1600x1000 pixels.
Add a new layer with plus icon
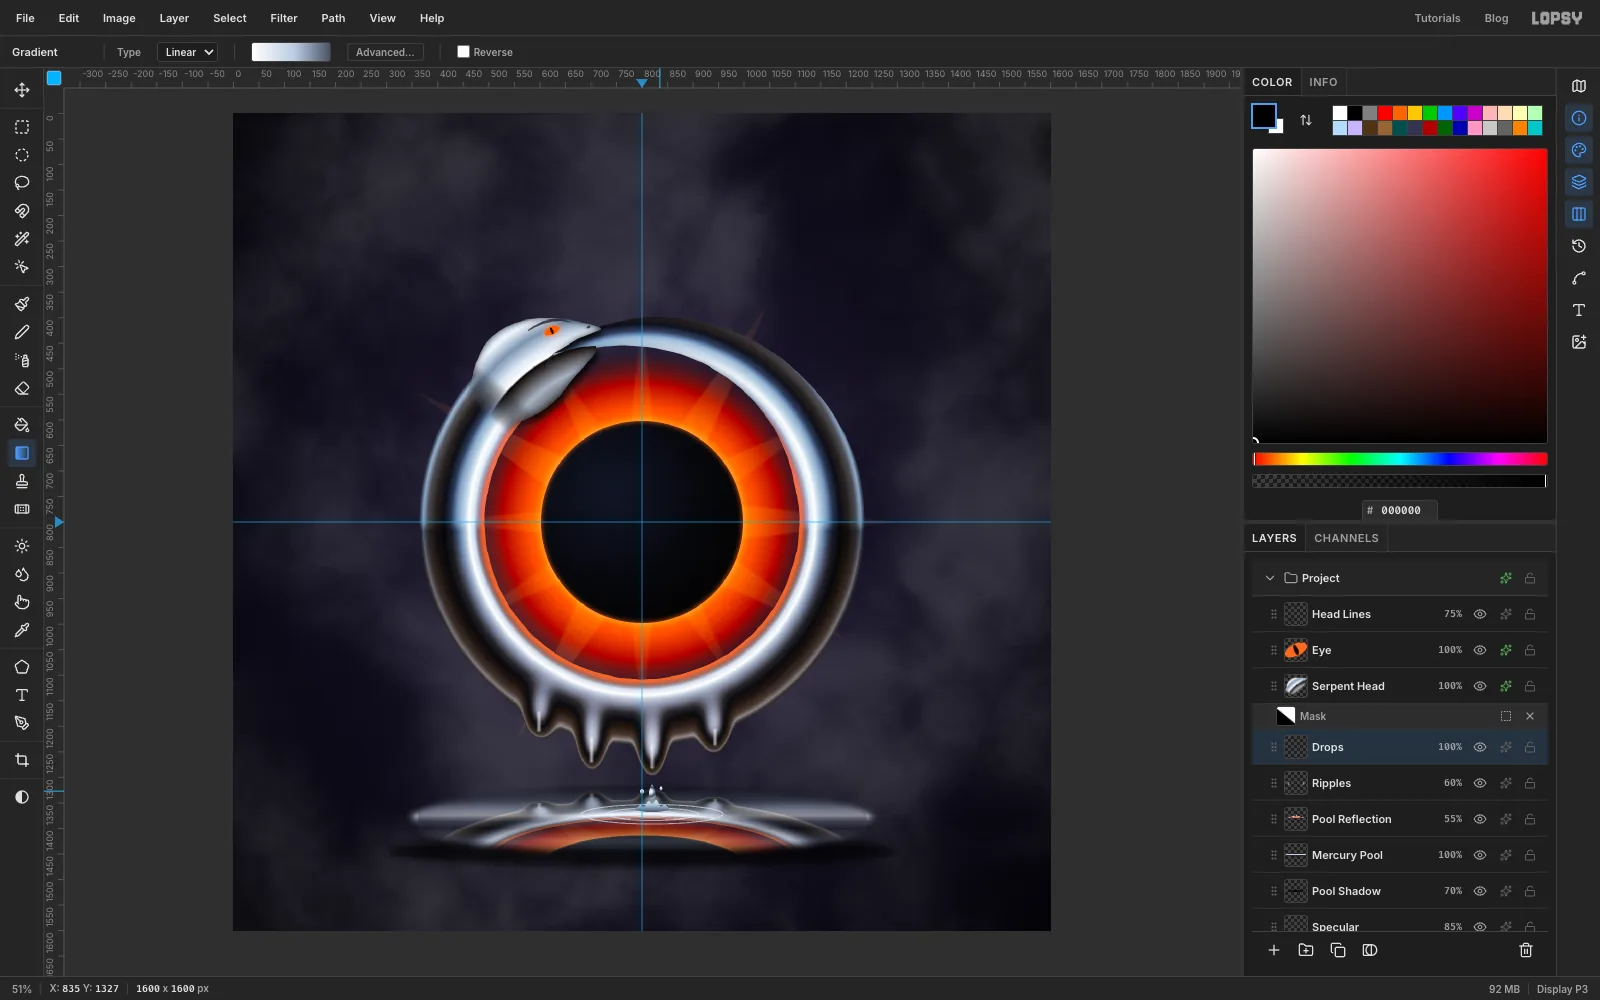1274,950
